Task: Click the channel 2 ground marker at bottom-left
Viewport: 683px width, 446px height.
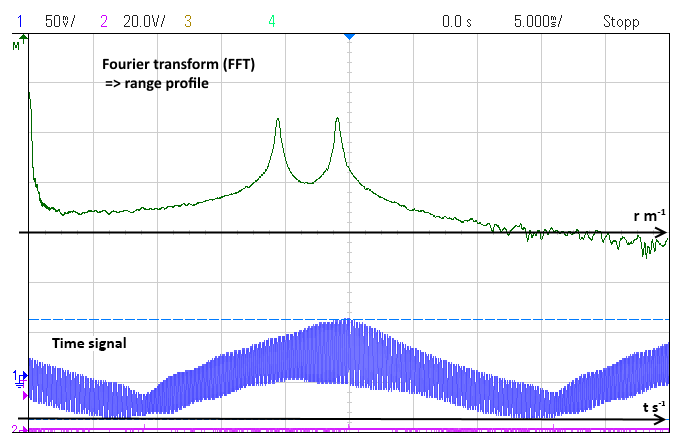Action: [14, 429]
